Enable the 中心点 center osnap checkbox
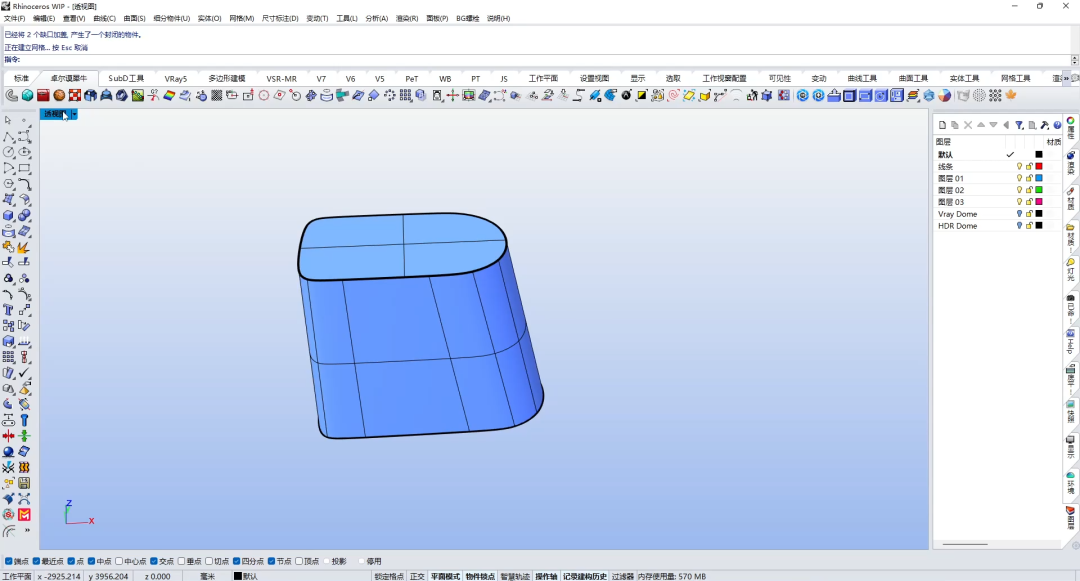Viewport: 1080px width, 581px height. (x=119, y=561)
